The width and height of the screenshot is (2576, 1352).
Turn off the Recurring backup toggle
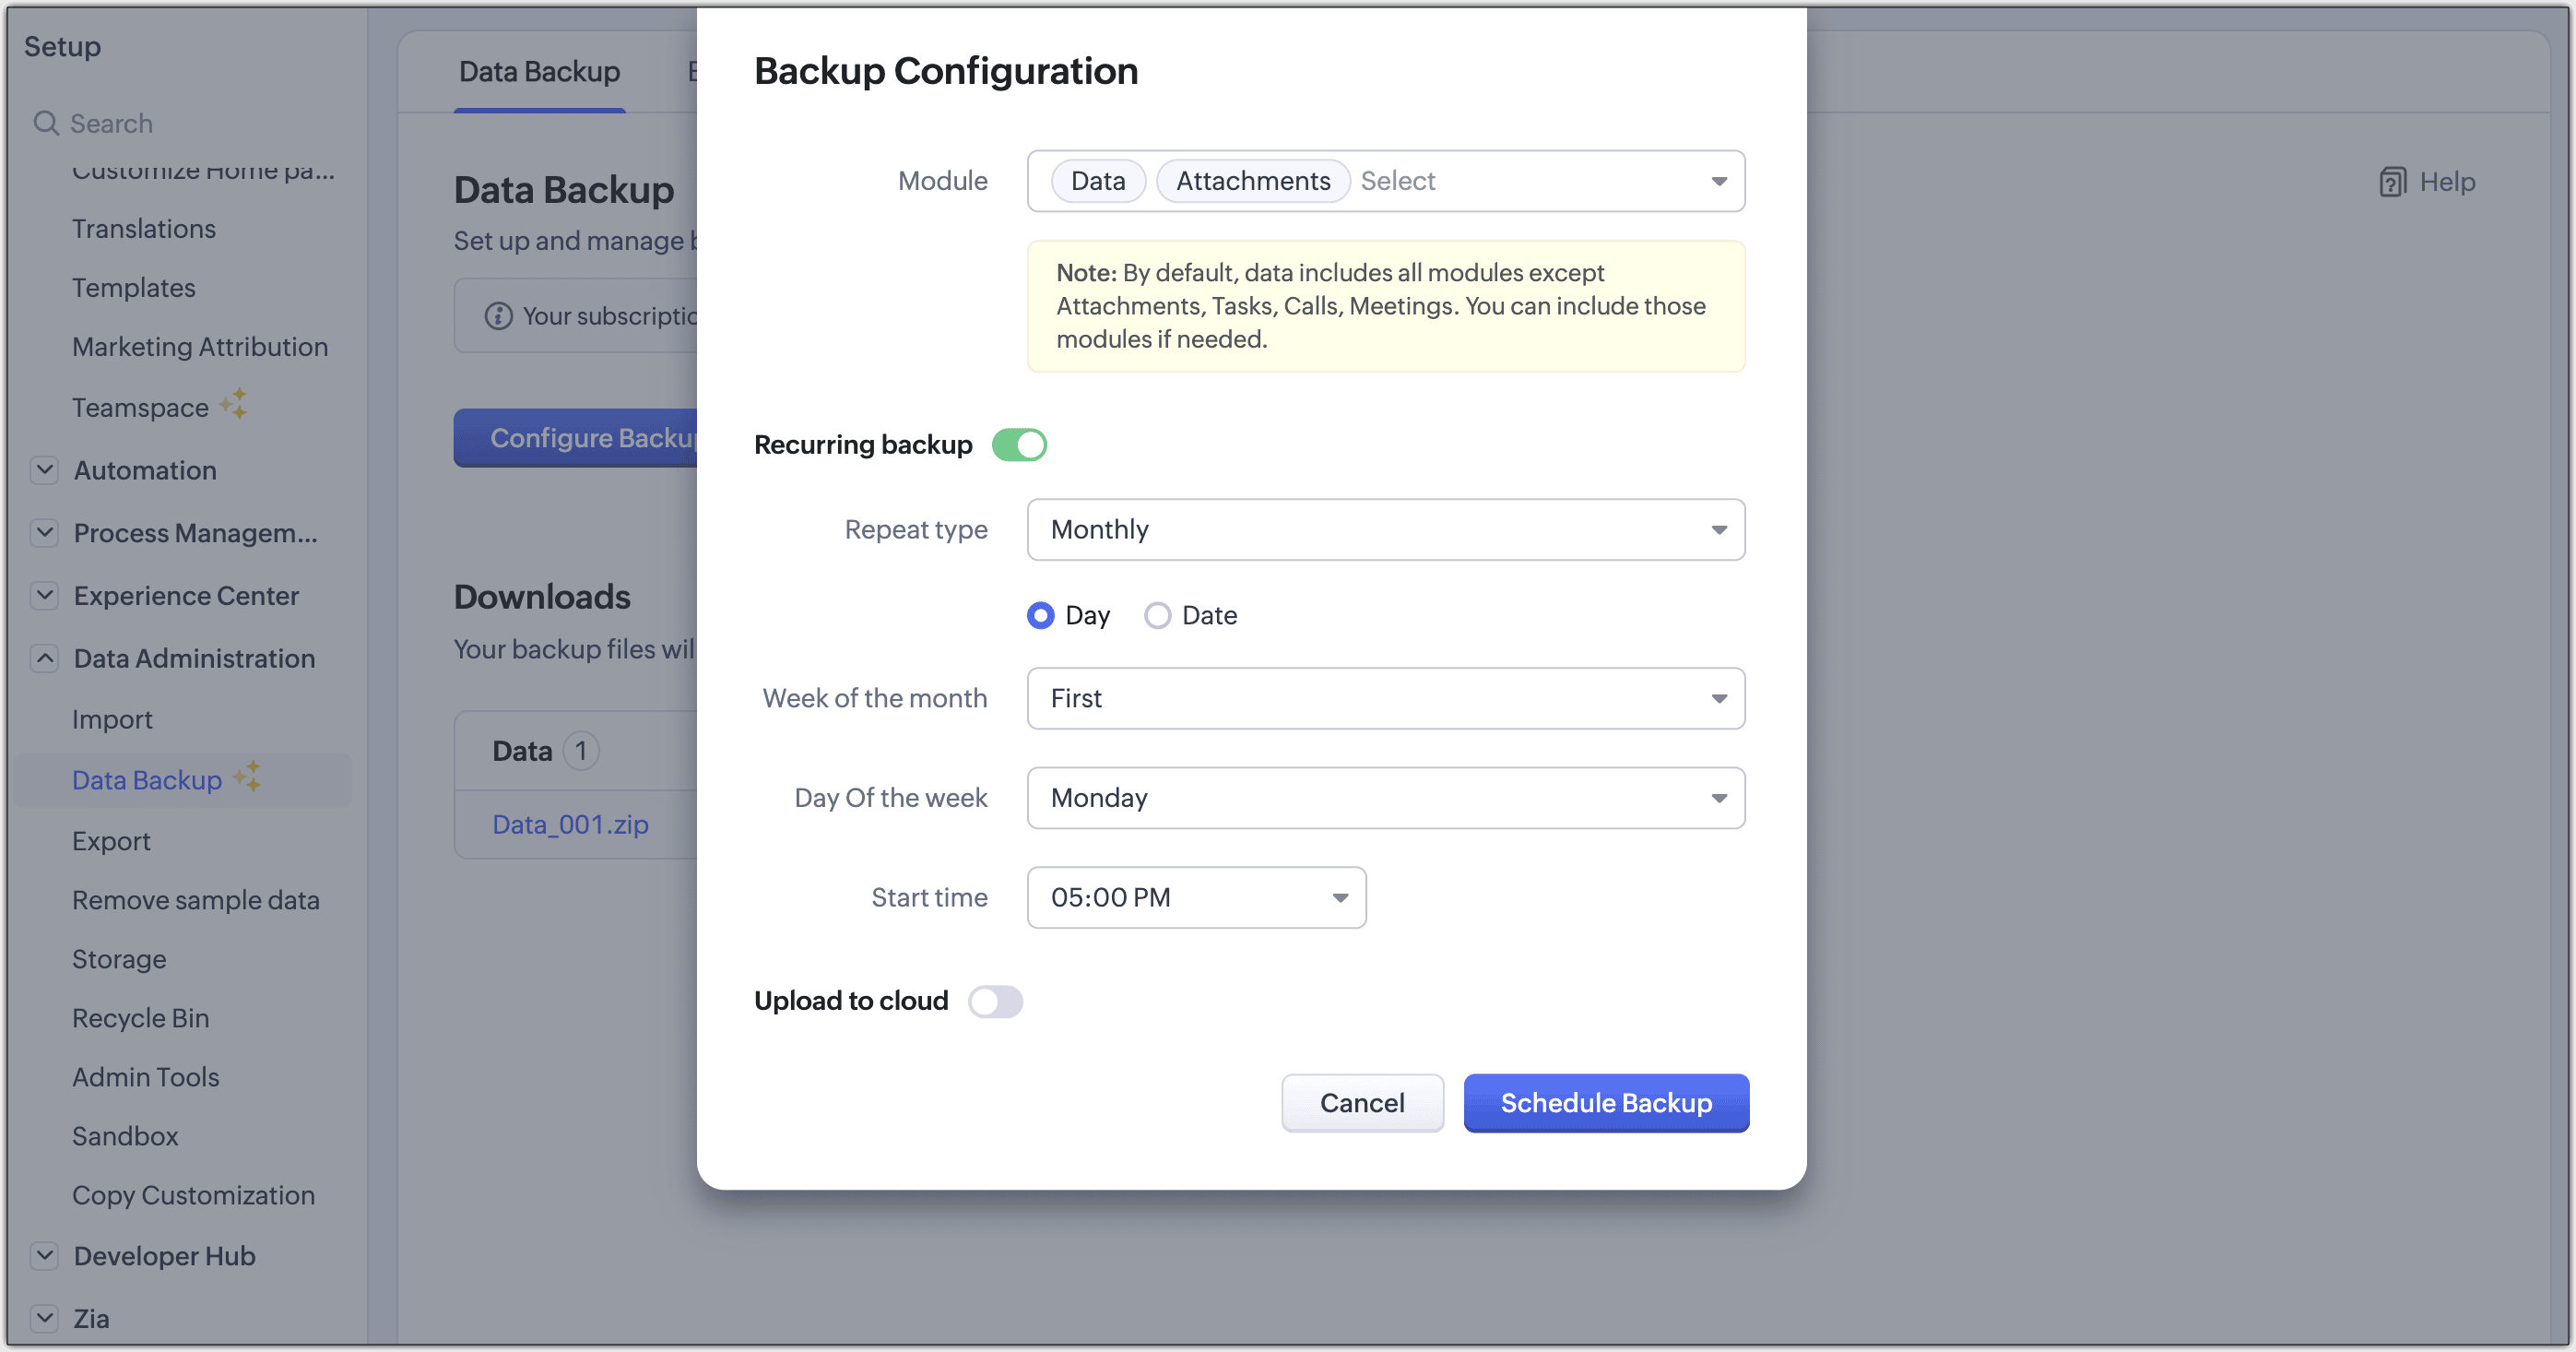pyautogui.click(x=1019, y=445)
